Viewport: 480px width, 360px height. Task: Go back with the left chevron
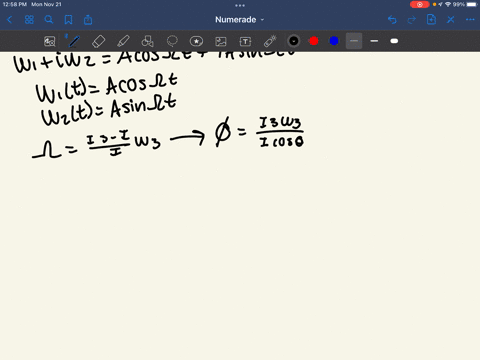coord(9,20)
